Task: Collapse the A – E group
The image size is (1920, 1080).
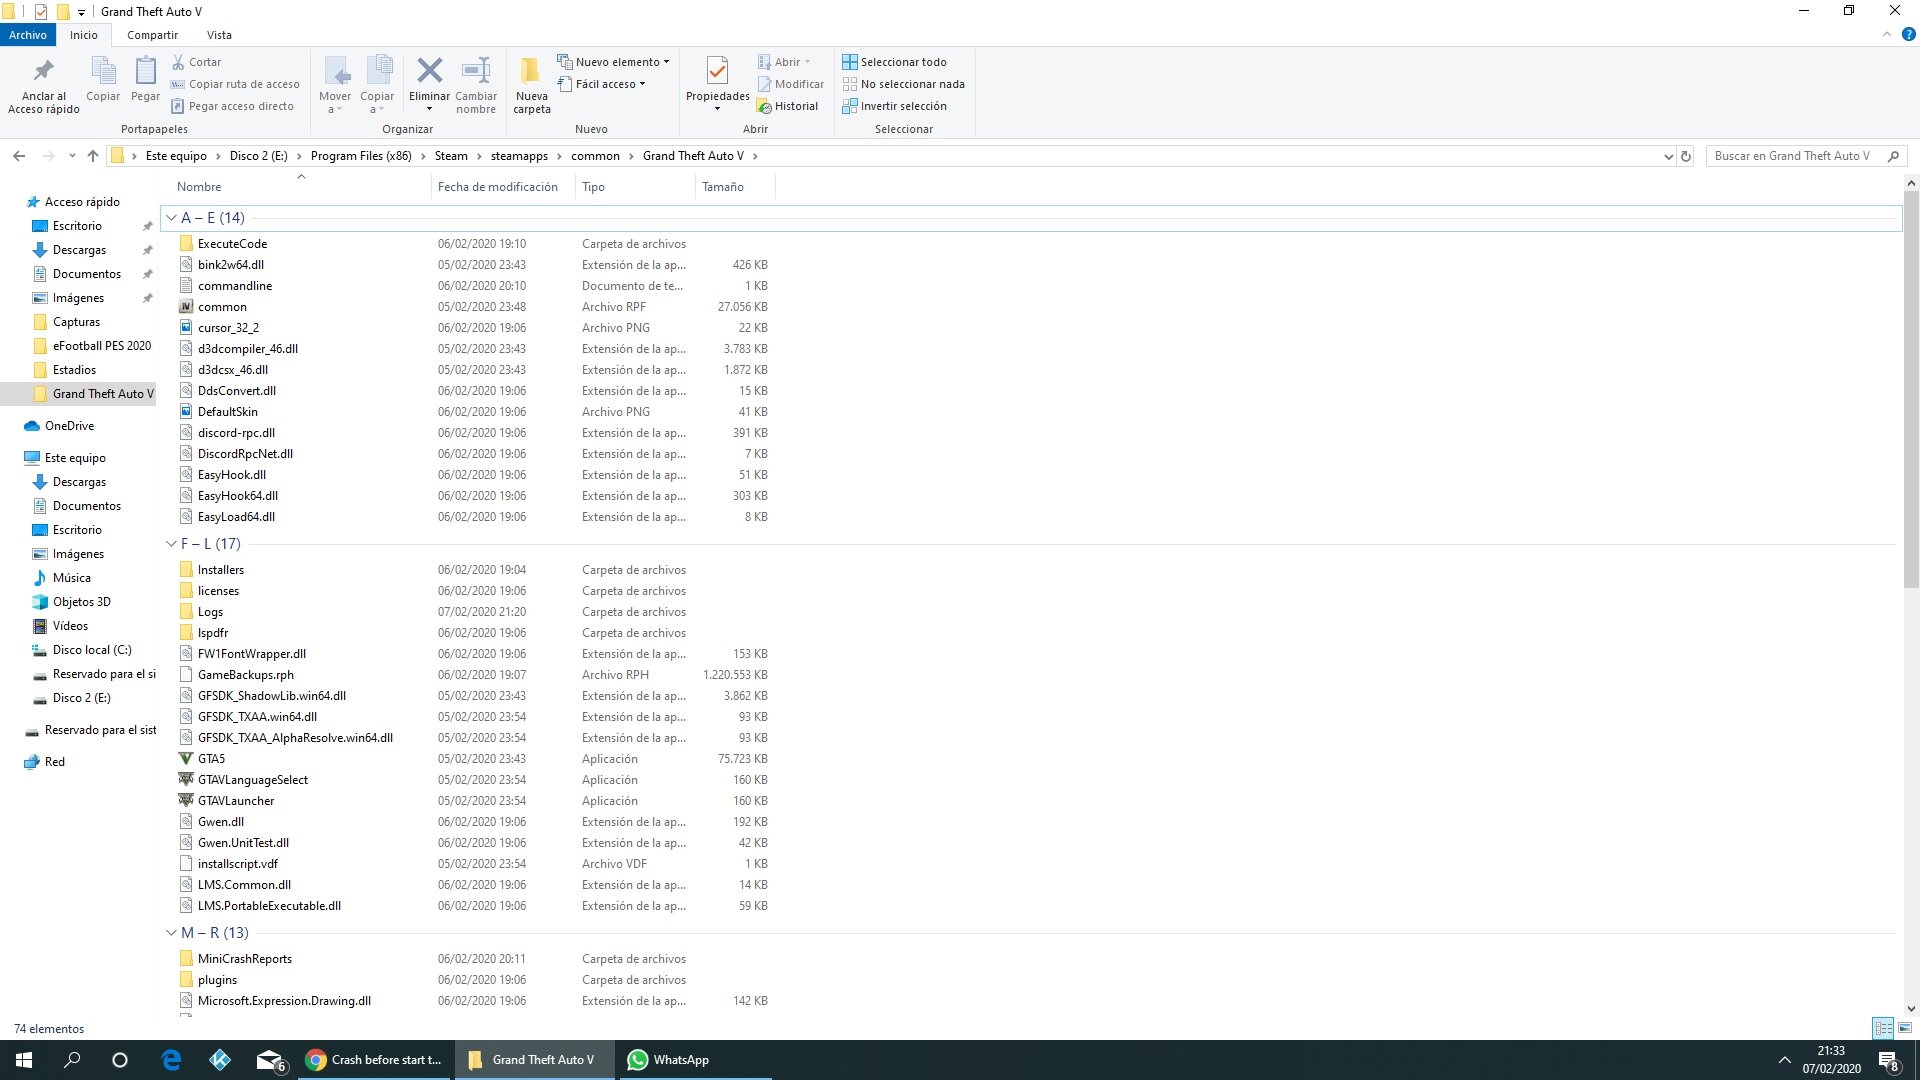Action: 171,218
